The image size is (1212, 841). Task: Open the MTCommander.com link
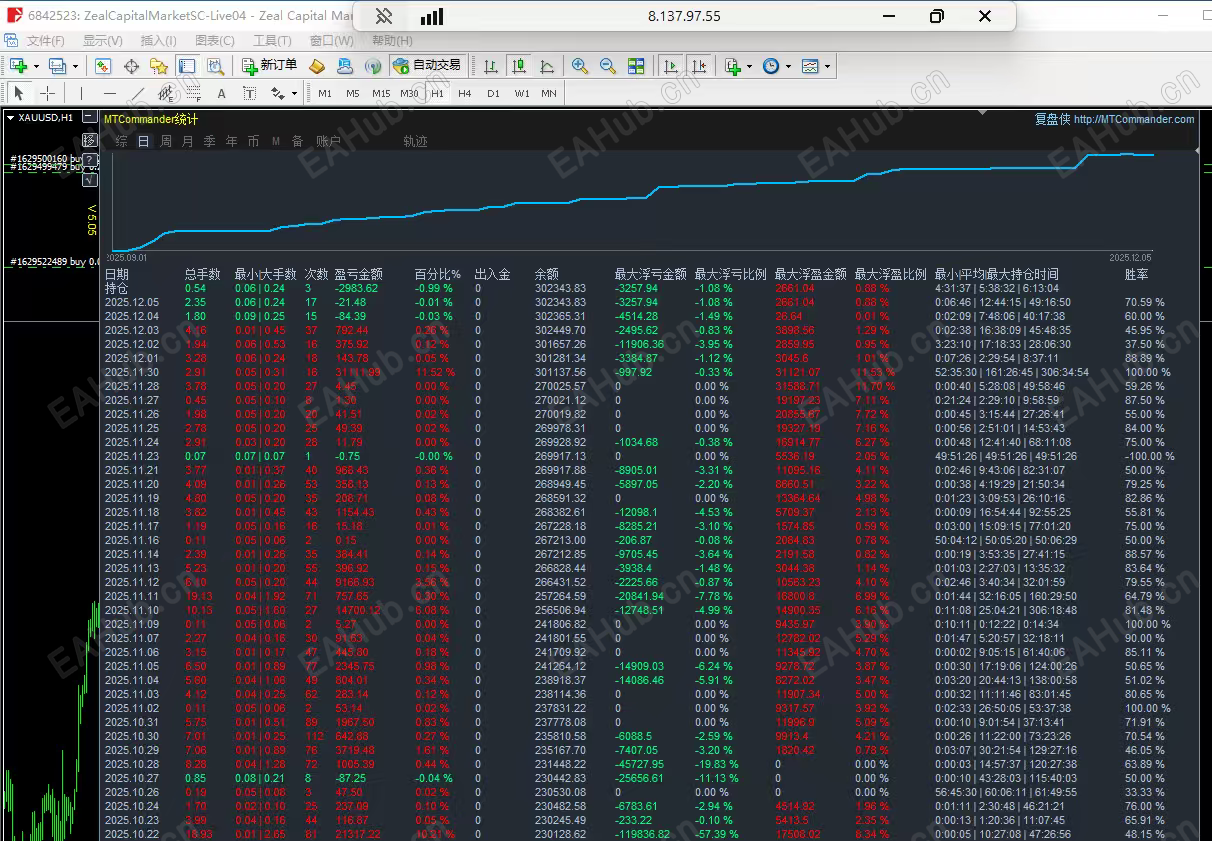1133,119
